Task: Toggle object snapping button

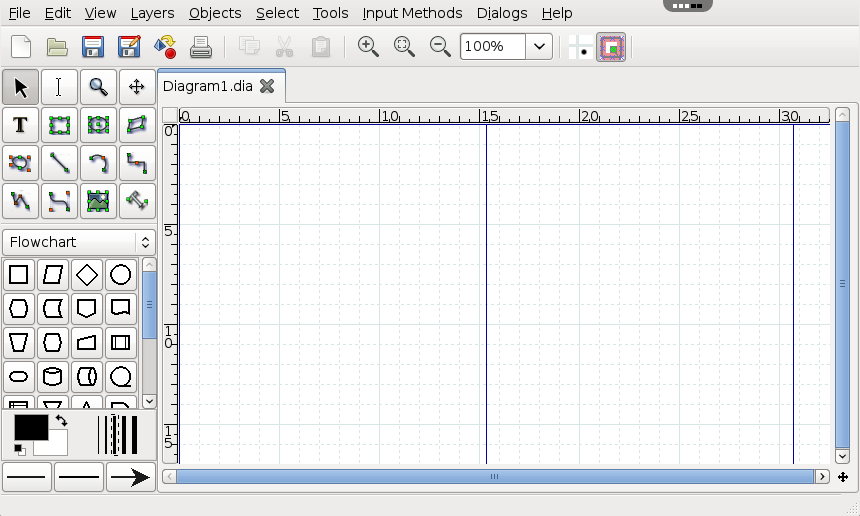Action: pyautogui.click(x=611, y=47)
